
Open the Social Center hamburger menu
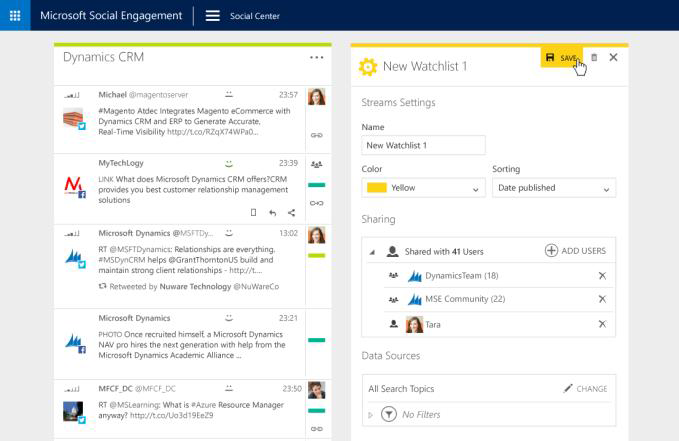pos(212,16)
